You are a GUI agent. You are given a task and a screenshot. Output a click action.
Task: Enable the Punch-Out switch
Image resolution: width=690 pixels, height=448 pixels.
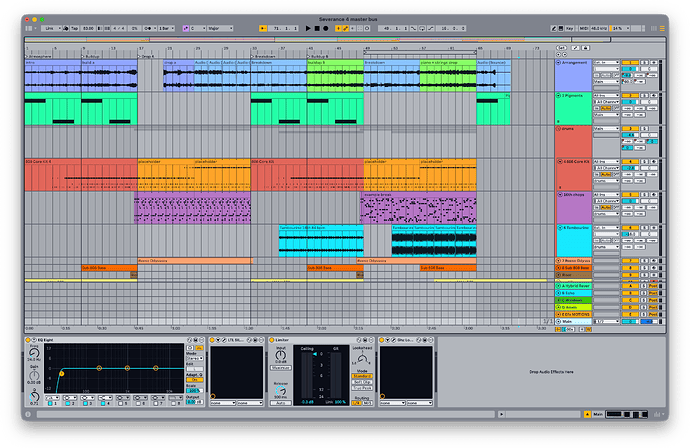(x=430, y=28)
